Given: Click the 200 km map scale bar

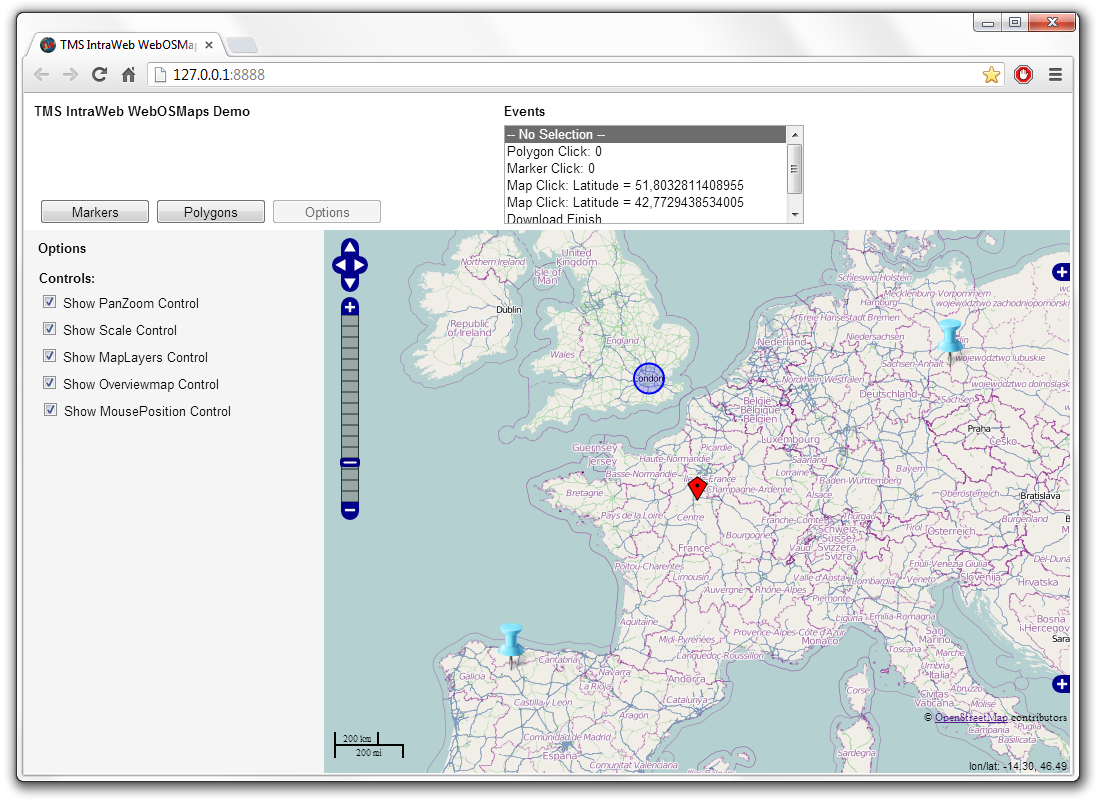Looking at the screenshot, I should coord(356,739).
